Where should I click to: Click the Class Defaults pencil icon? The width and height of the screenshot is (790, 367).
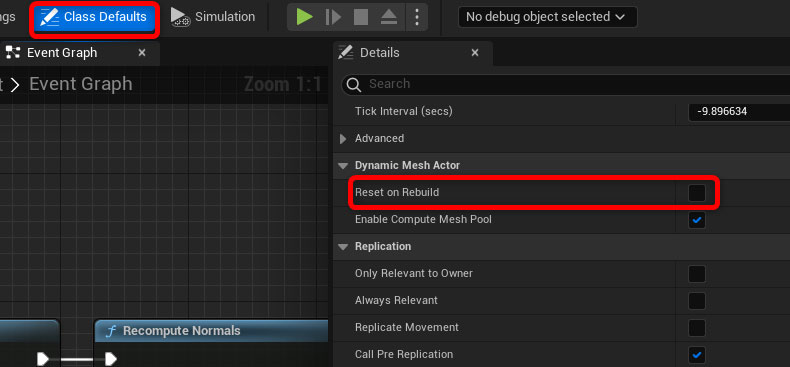point(49,17)
